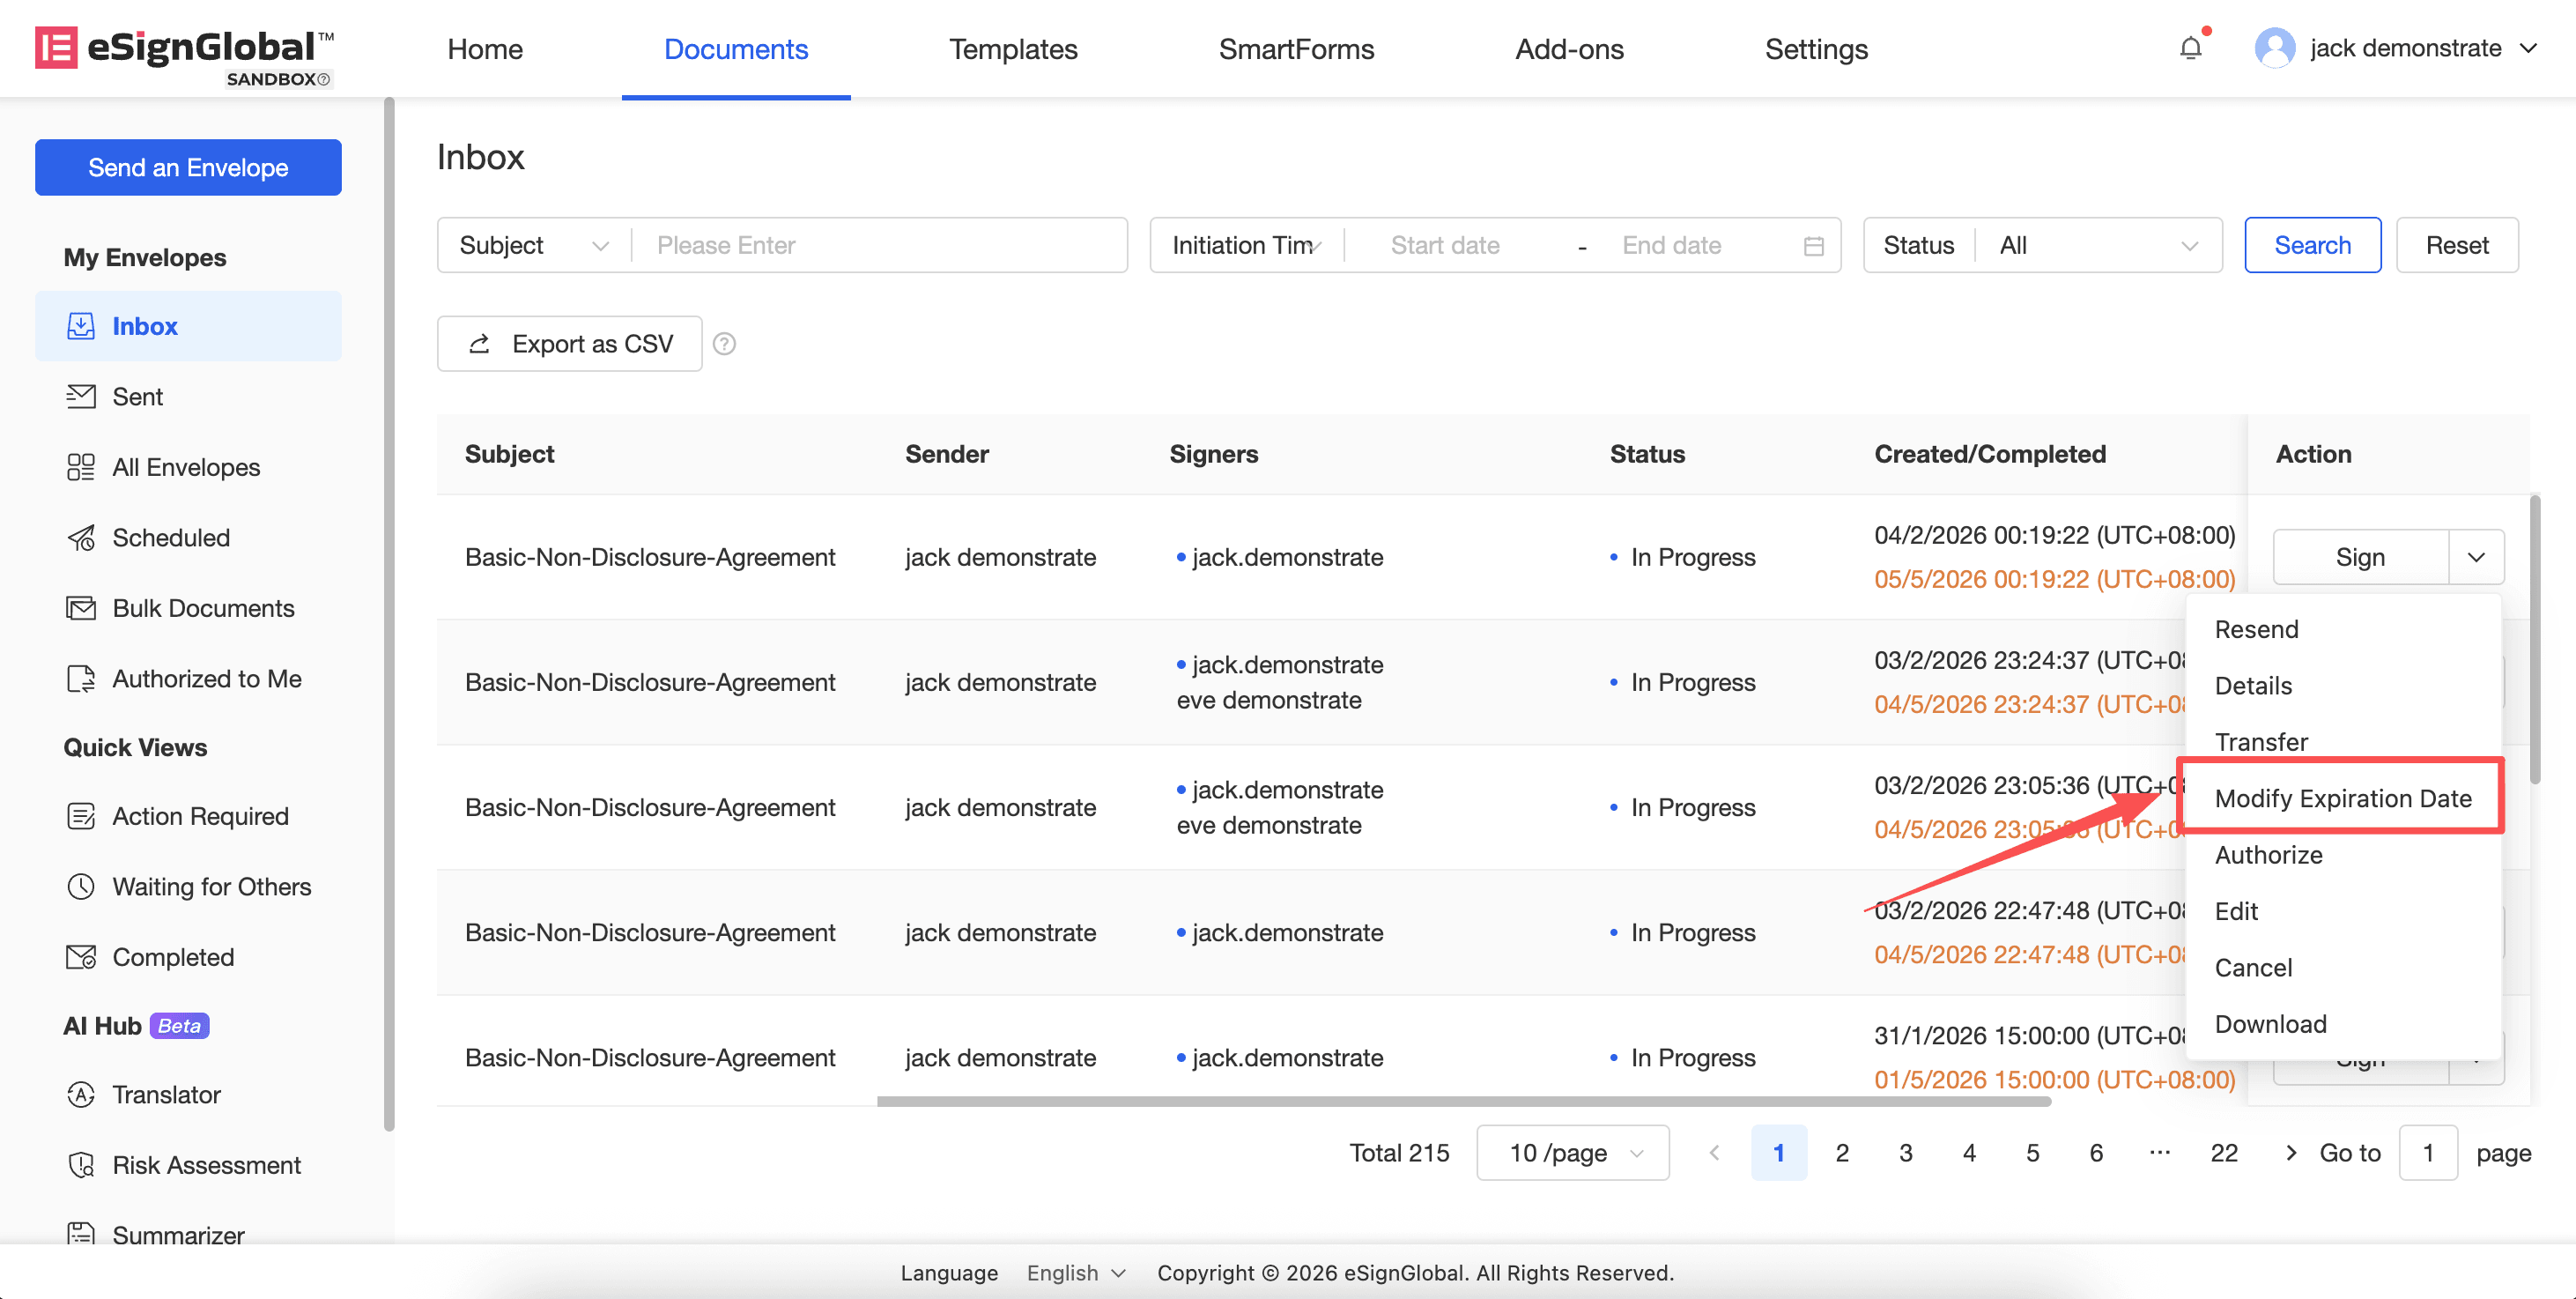Screen dimensions: 2576x1299
Task: Select the Waiting for Others clock icon
Action: coord(81,887)
